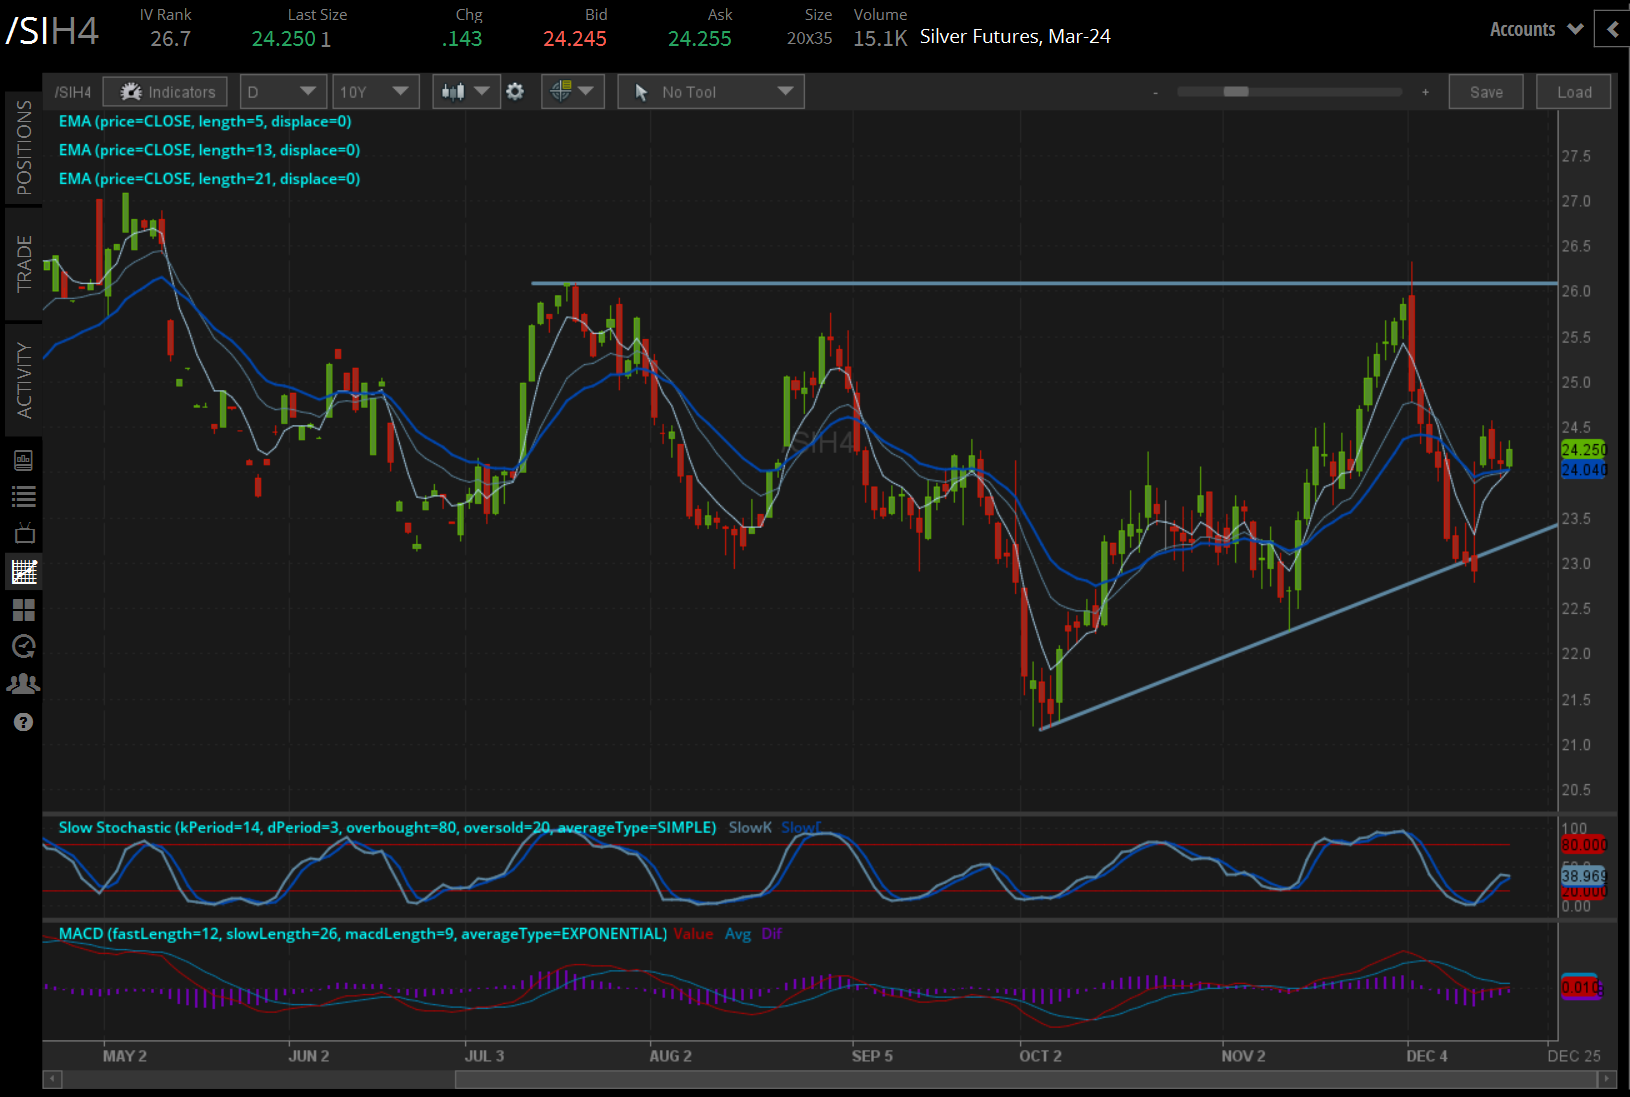Open the book chart icon in sidebar

coord(24,460)
